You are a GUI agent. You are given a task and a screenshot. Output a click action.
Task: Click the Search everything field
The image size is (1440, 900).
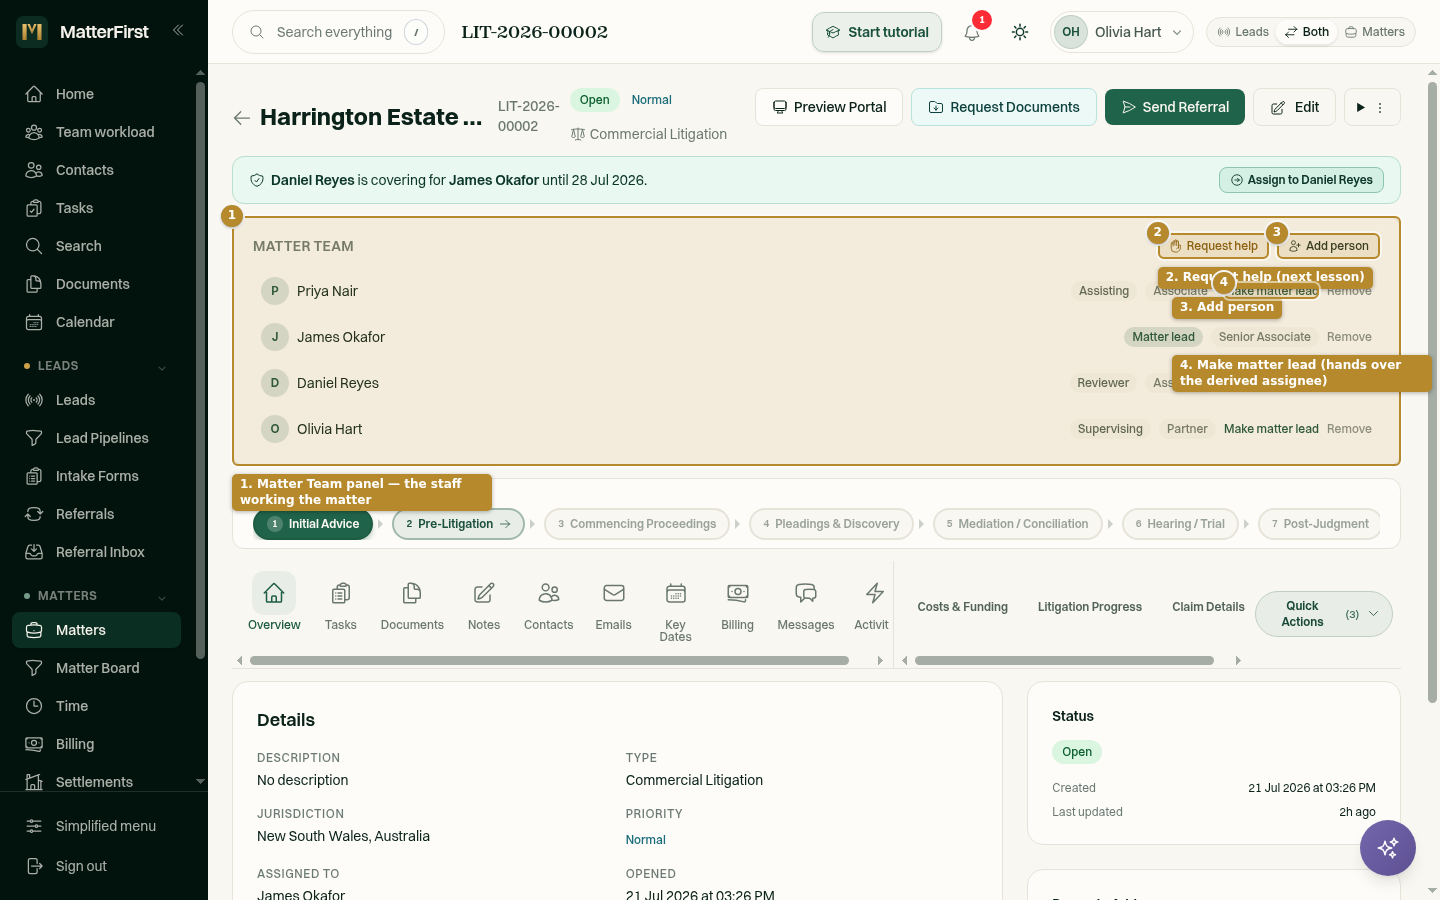pyautogui.click(x=338, y=32)
